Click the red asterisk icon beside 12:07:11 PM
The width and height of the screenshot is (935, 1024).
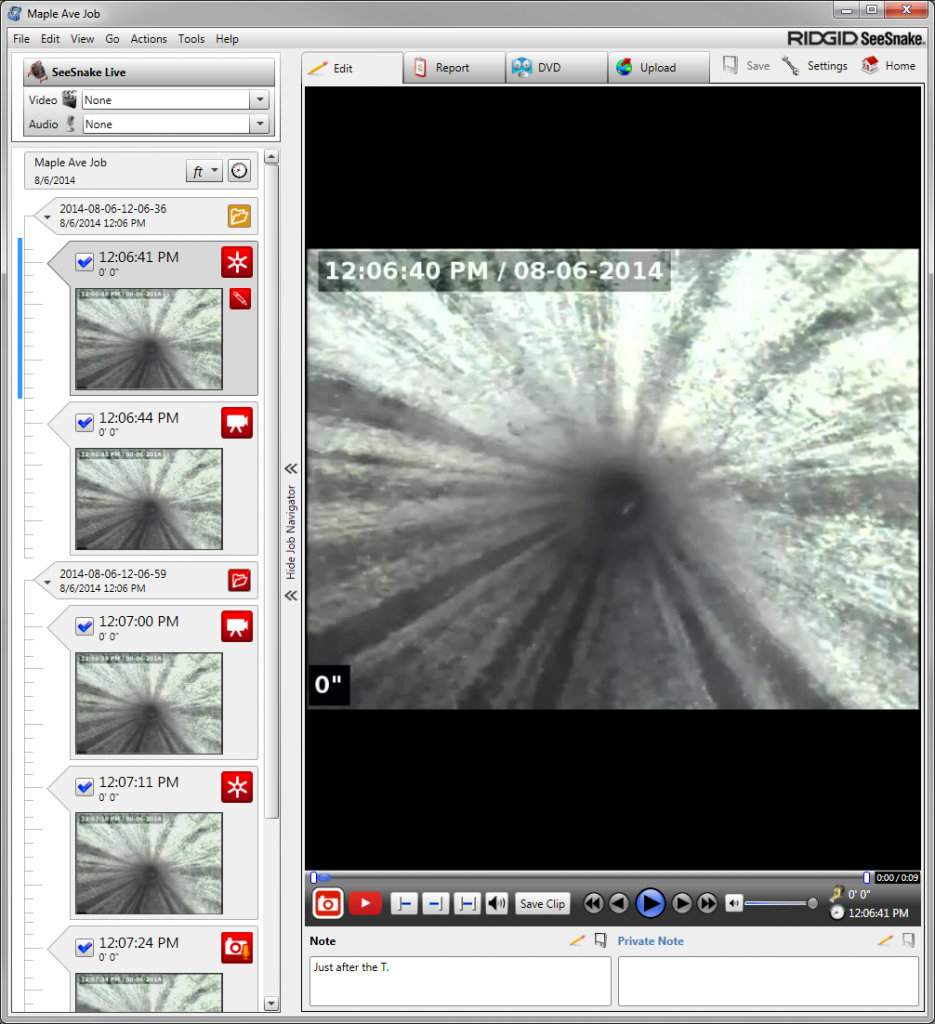[237, 787]
